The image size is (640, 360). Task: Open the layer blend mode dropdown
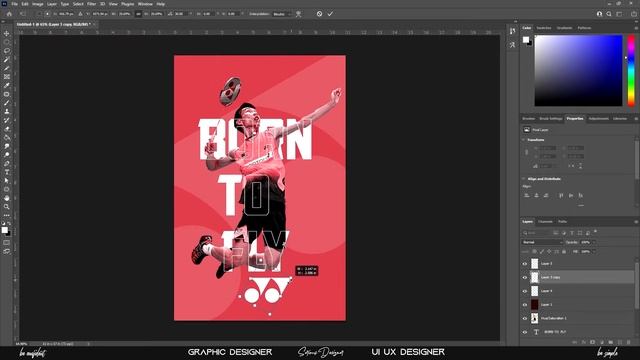click(542, 242)
